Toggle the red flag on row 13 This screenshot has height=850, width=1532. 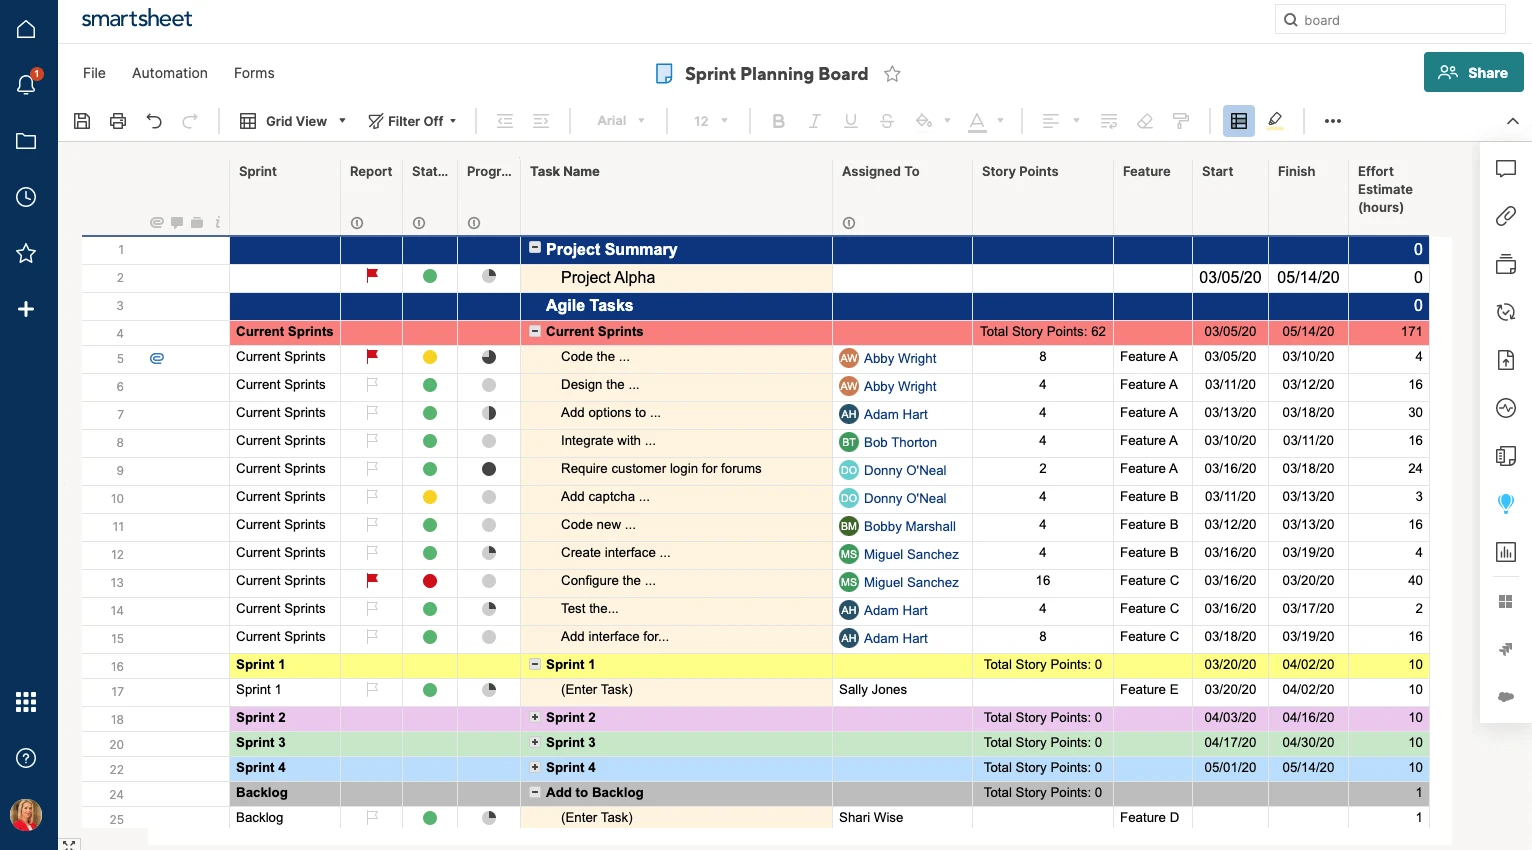coord(371,580)
